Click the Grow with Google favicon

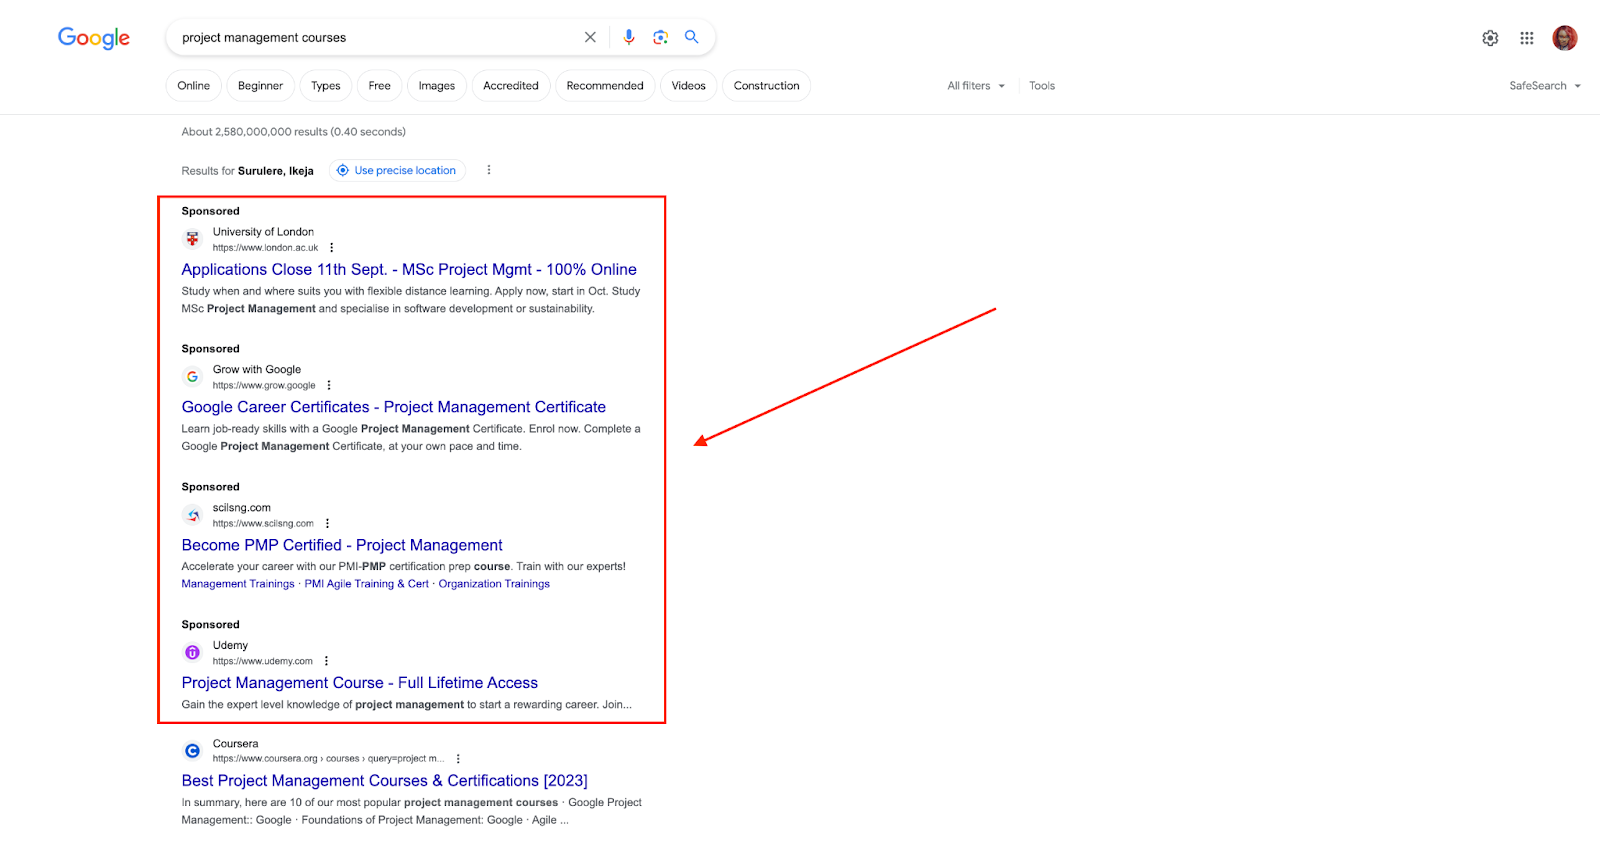(193, 377)
